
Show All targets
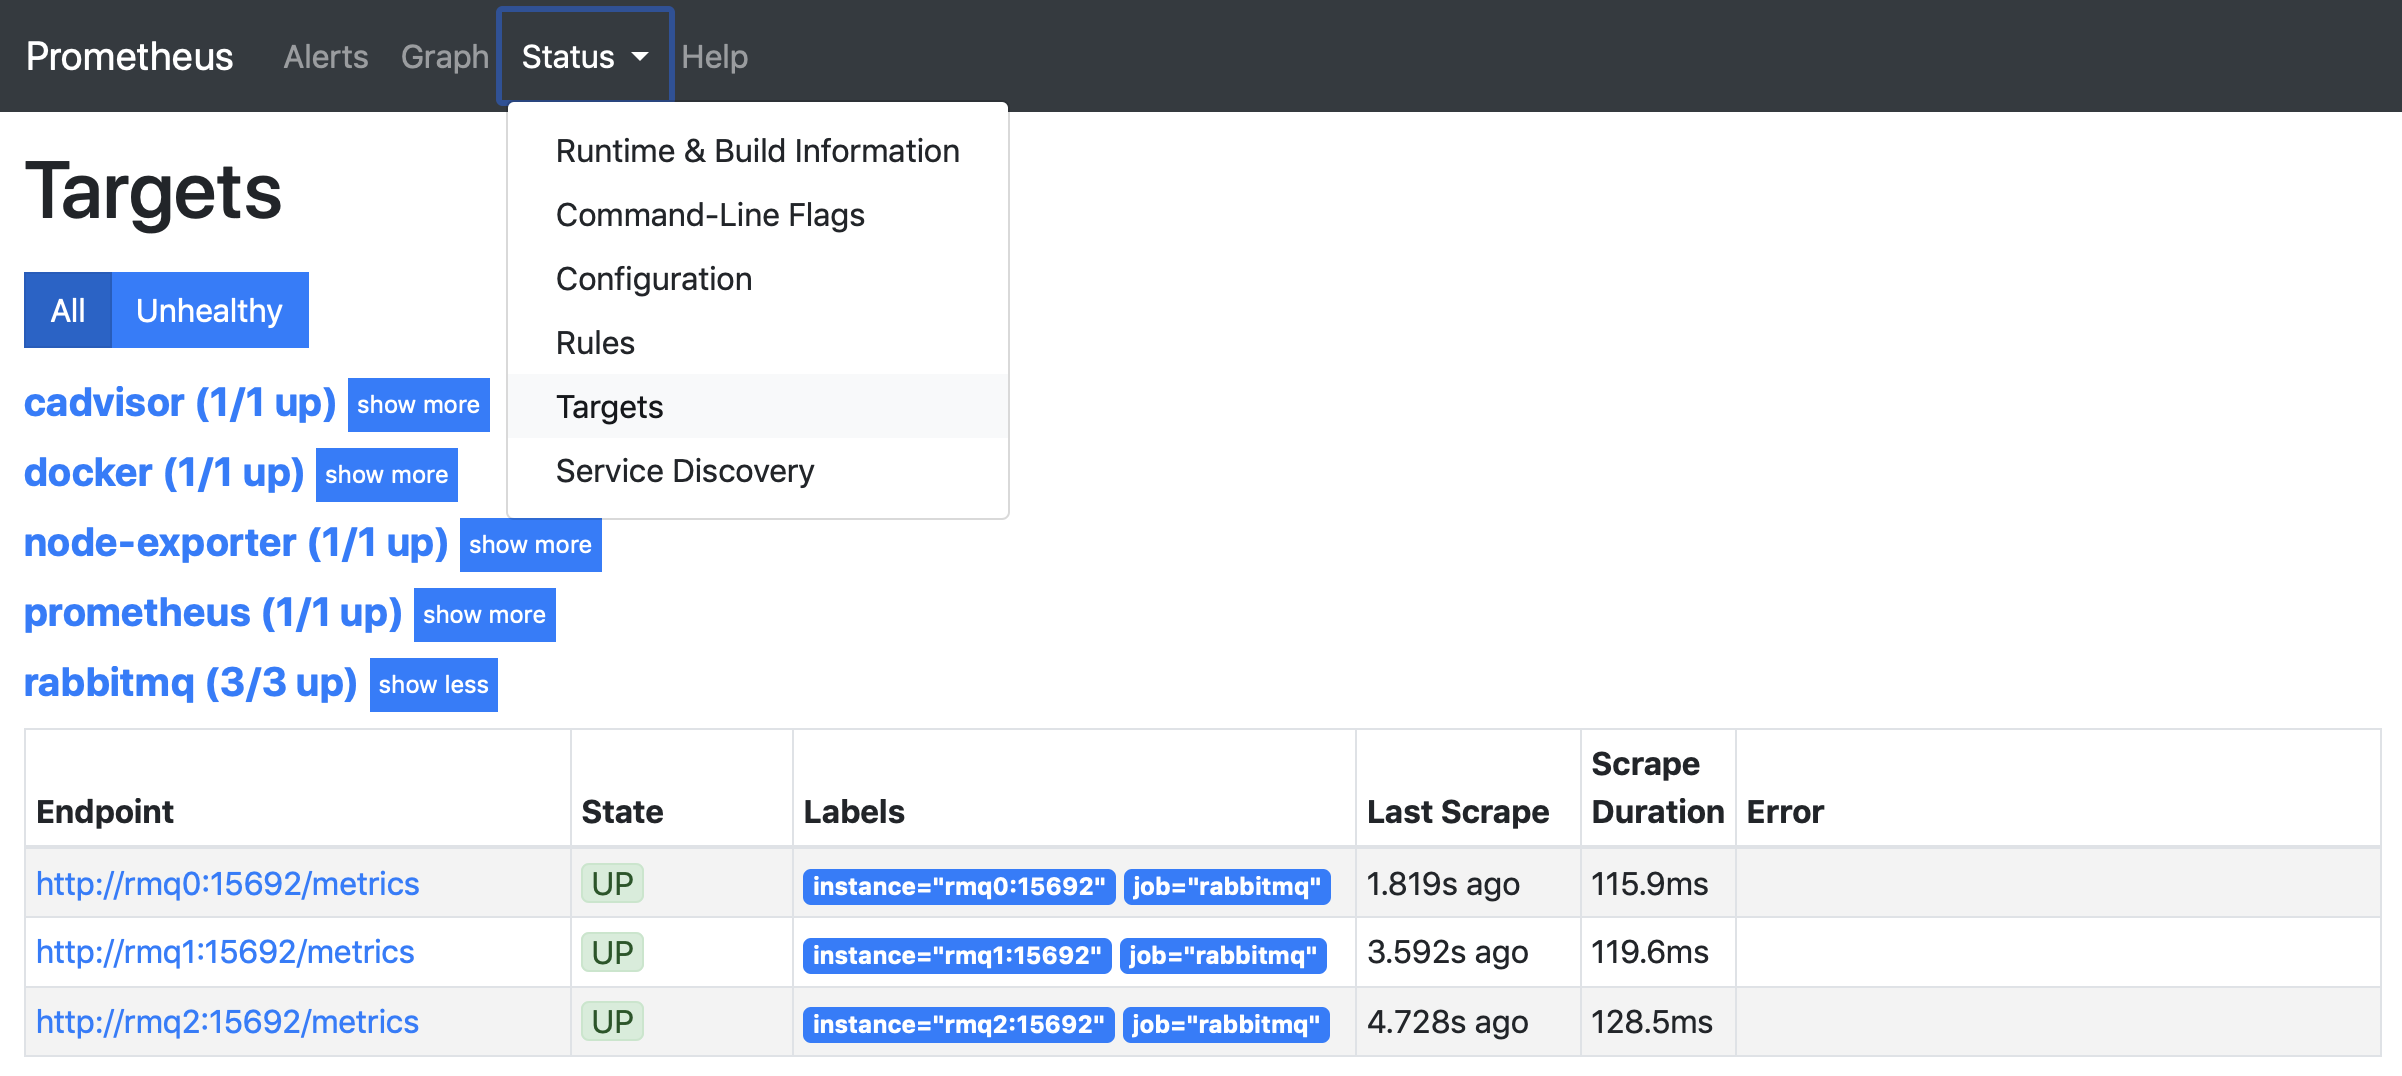(67, 310)
